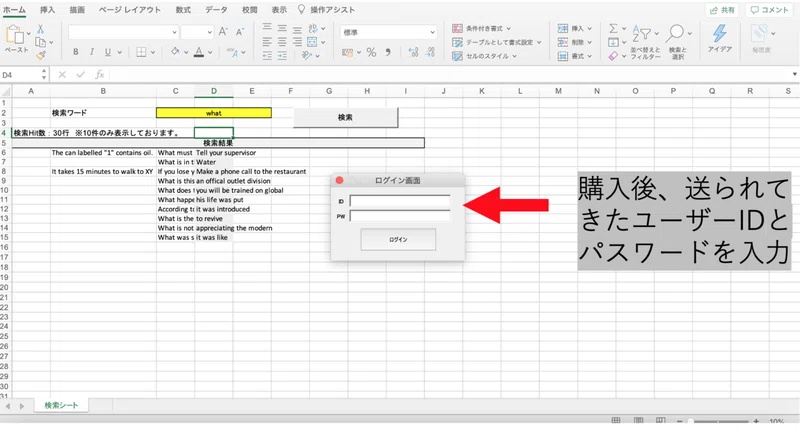The image size is (800, 432).
Task: Apply percent style format
Action: click(371, 52)
